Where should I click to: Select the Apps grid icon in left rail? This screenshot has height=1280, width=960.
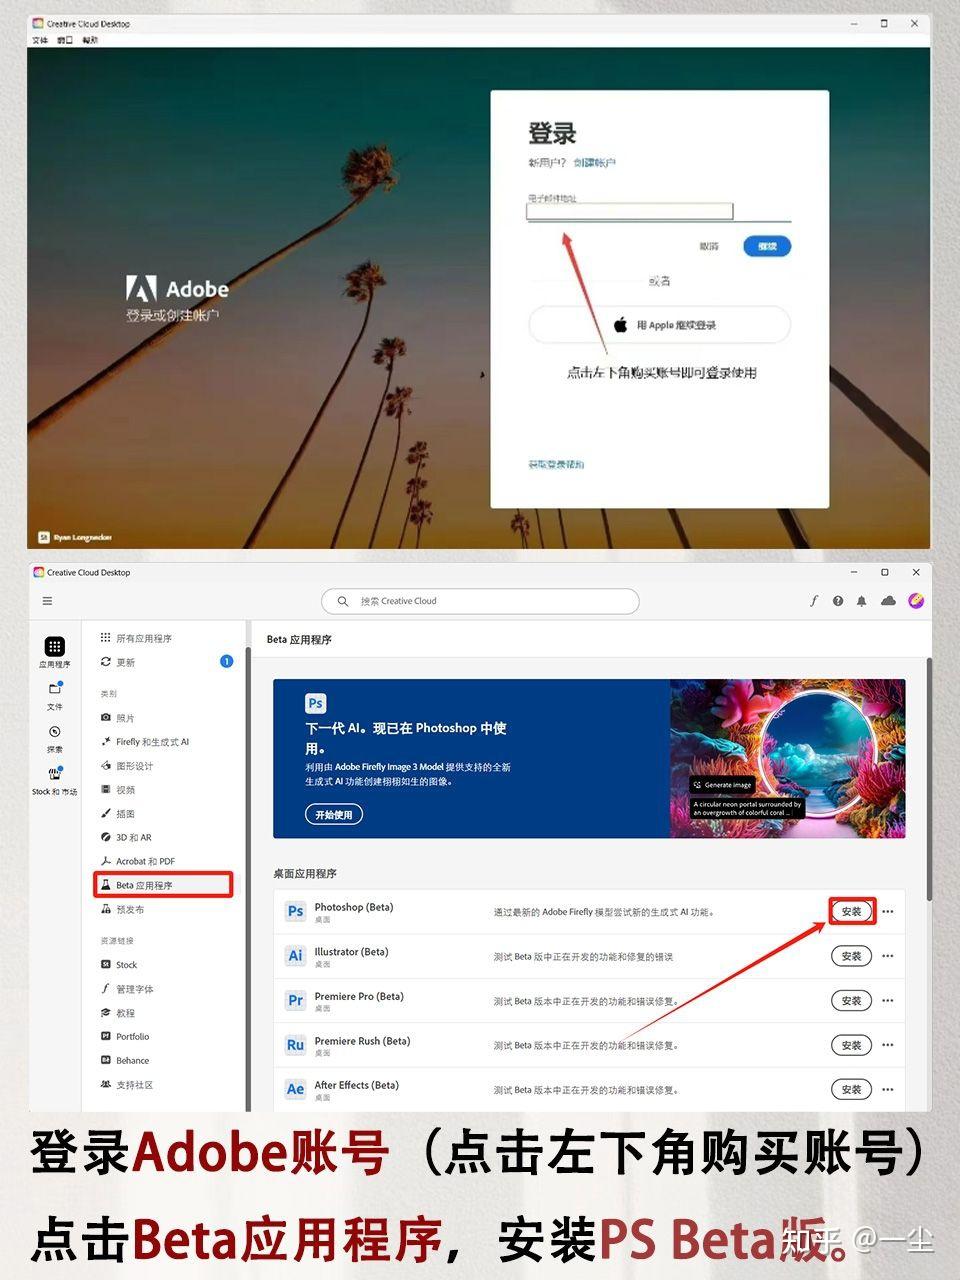55,647
